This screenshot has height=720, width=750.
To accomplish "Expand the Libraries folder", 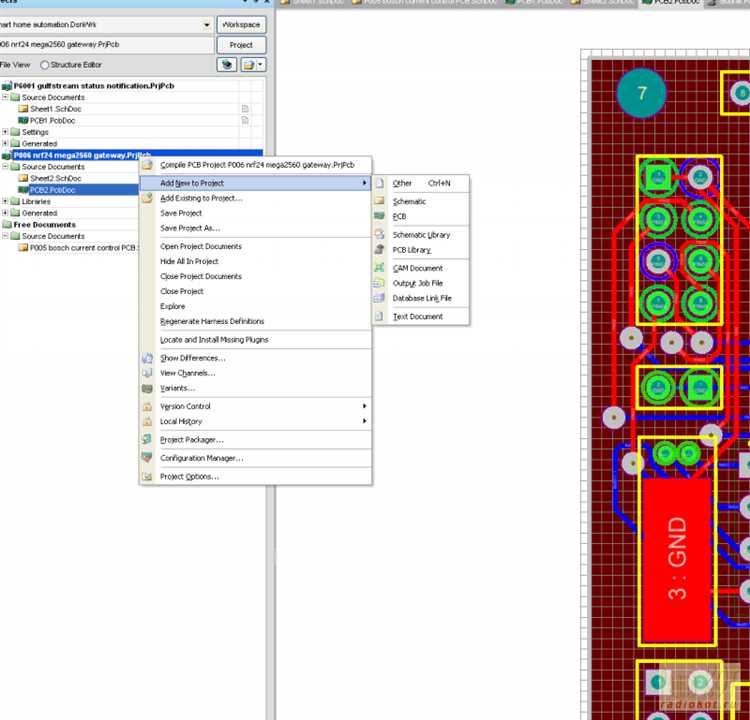I will pyautogui.click(x=5, y=201).
